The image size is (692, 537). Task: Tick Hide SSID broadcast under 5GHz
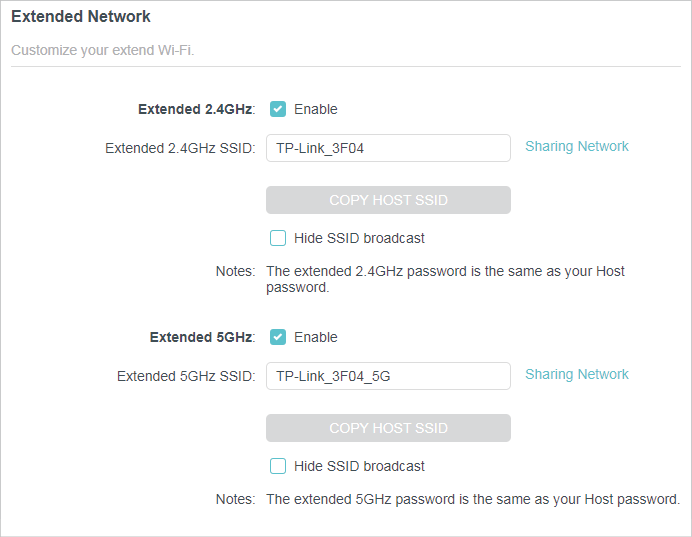278,466
